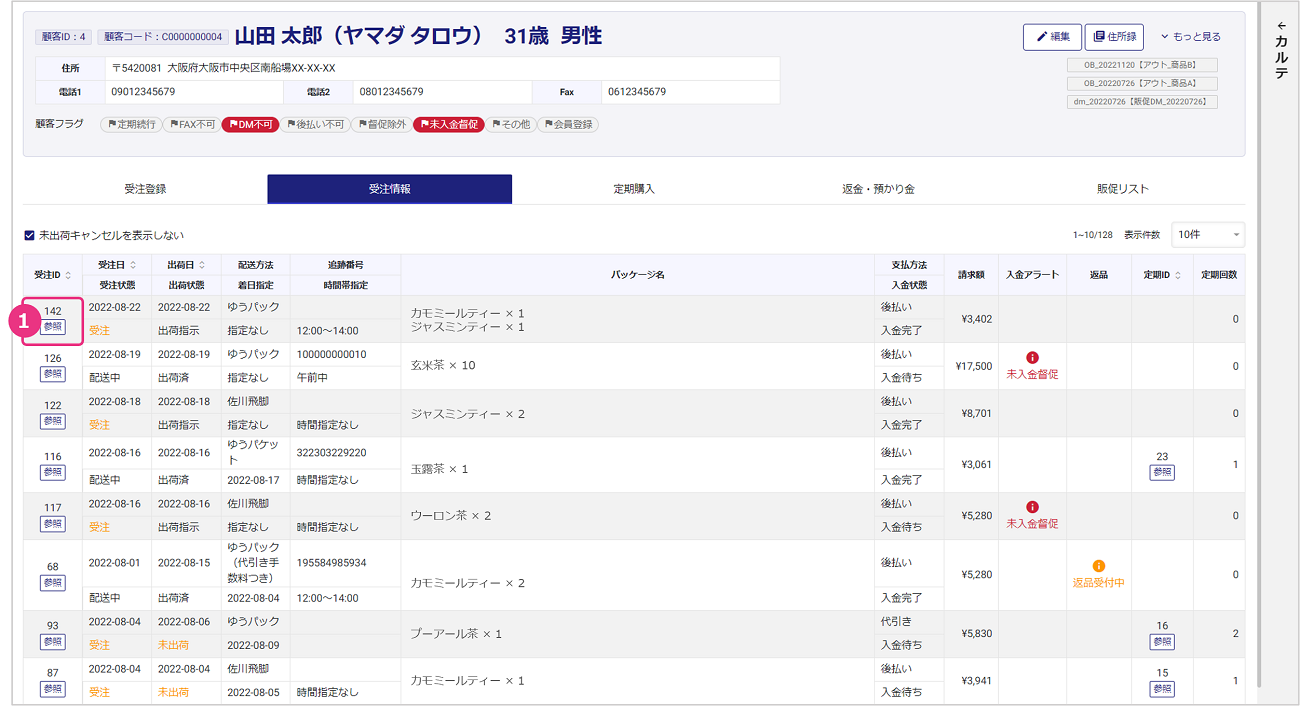
Task: Click the 編集 edit button
Action: click(x=1052, y=37)
